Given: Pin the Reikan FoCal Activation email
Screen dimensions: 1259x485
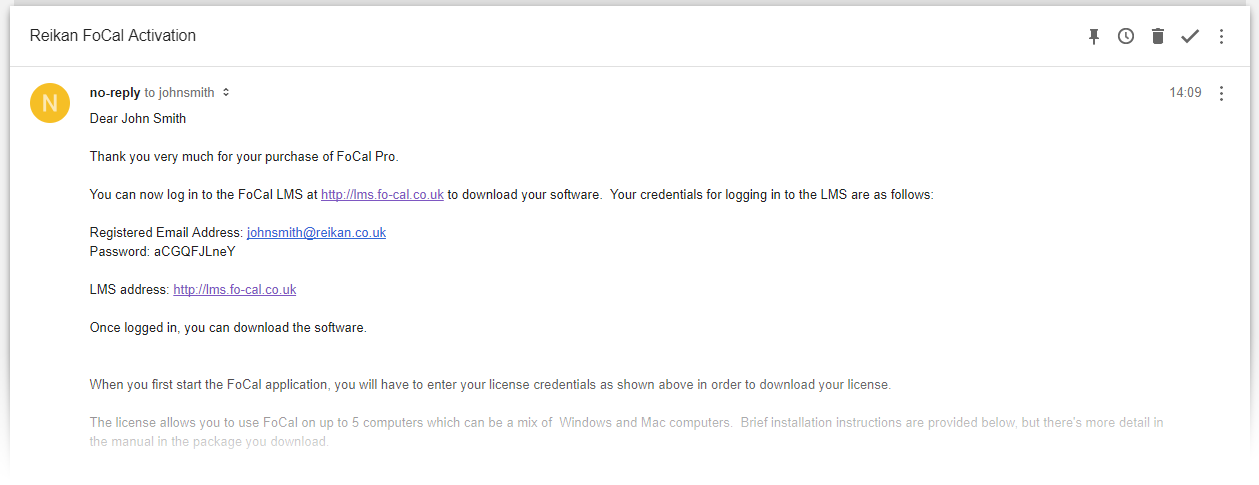Looking at the screenshot, I should tap(1094, 36).
